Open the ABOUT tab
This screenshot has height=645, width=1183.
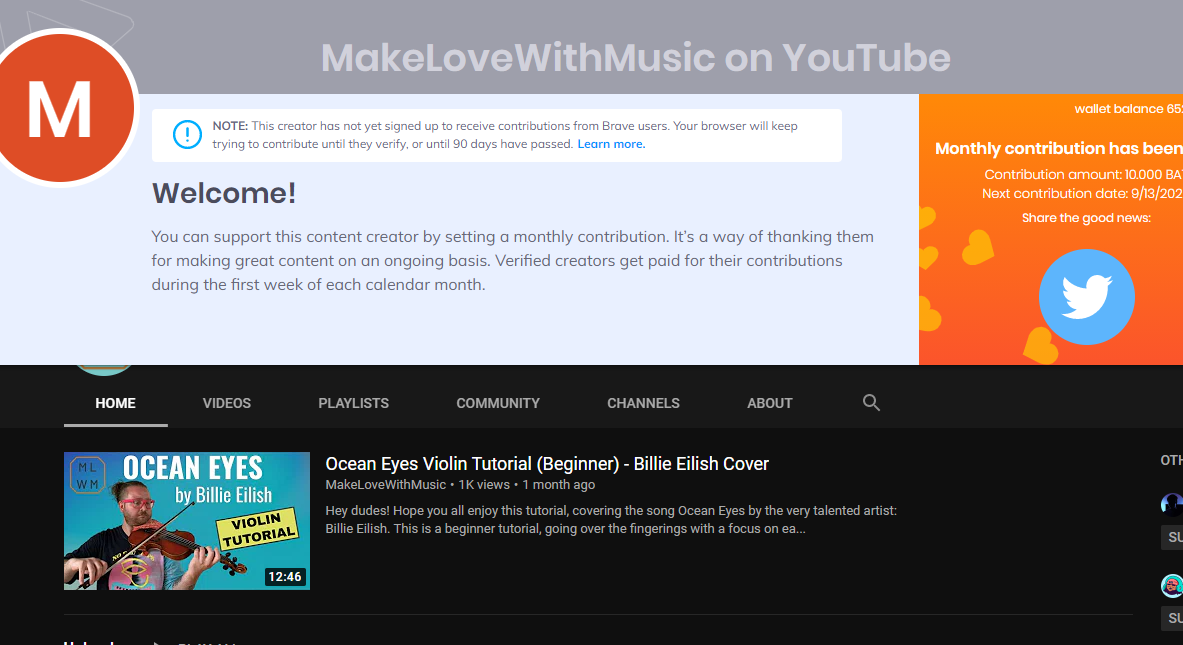pyautogui.click(x=770, y=404)
